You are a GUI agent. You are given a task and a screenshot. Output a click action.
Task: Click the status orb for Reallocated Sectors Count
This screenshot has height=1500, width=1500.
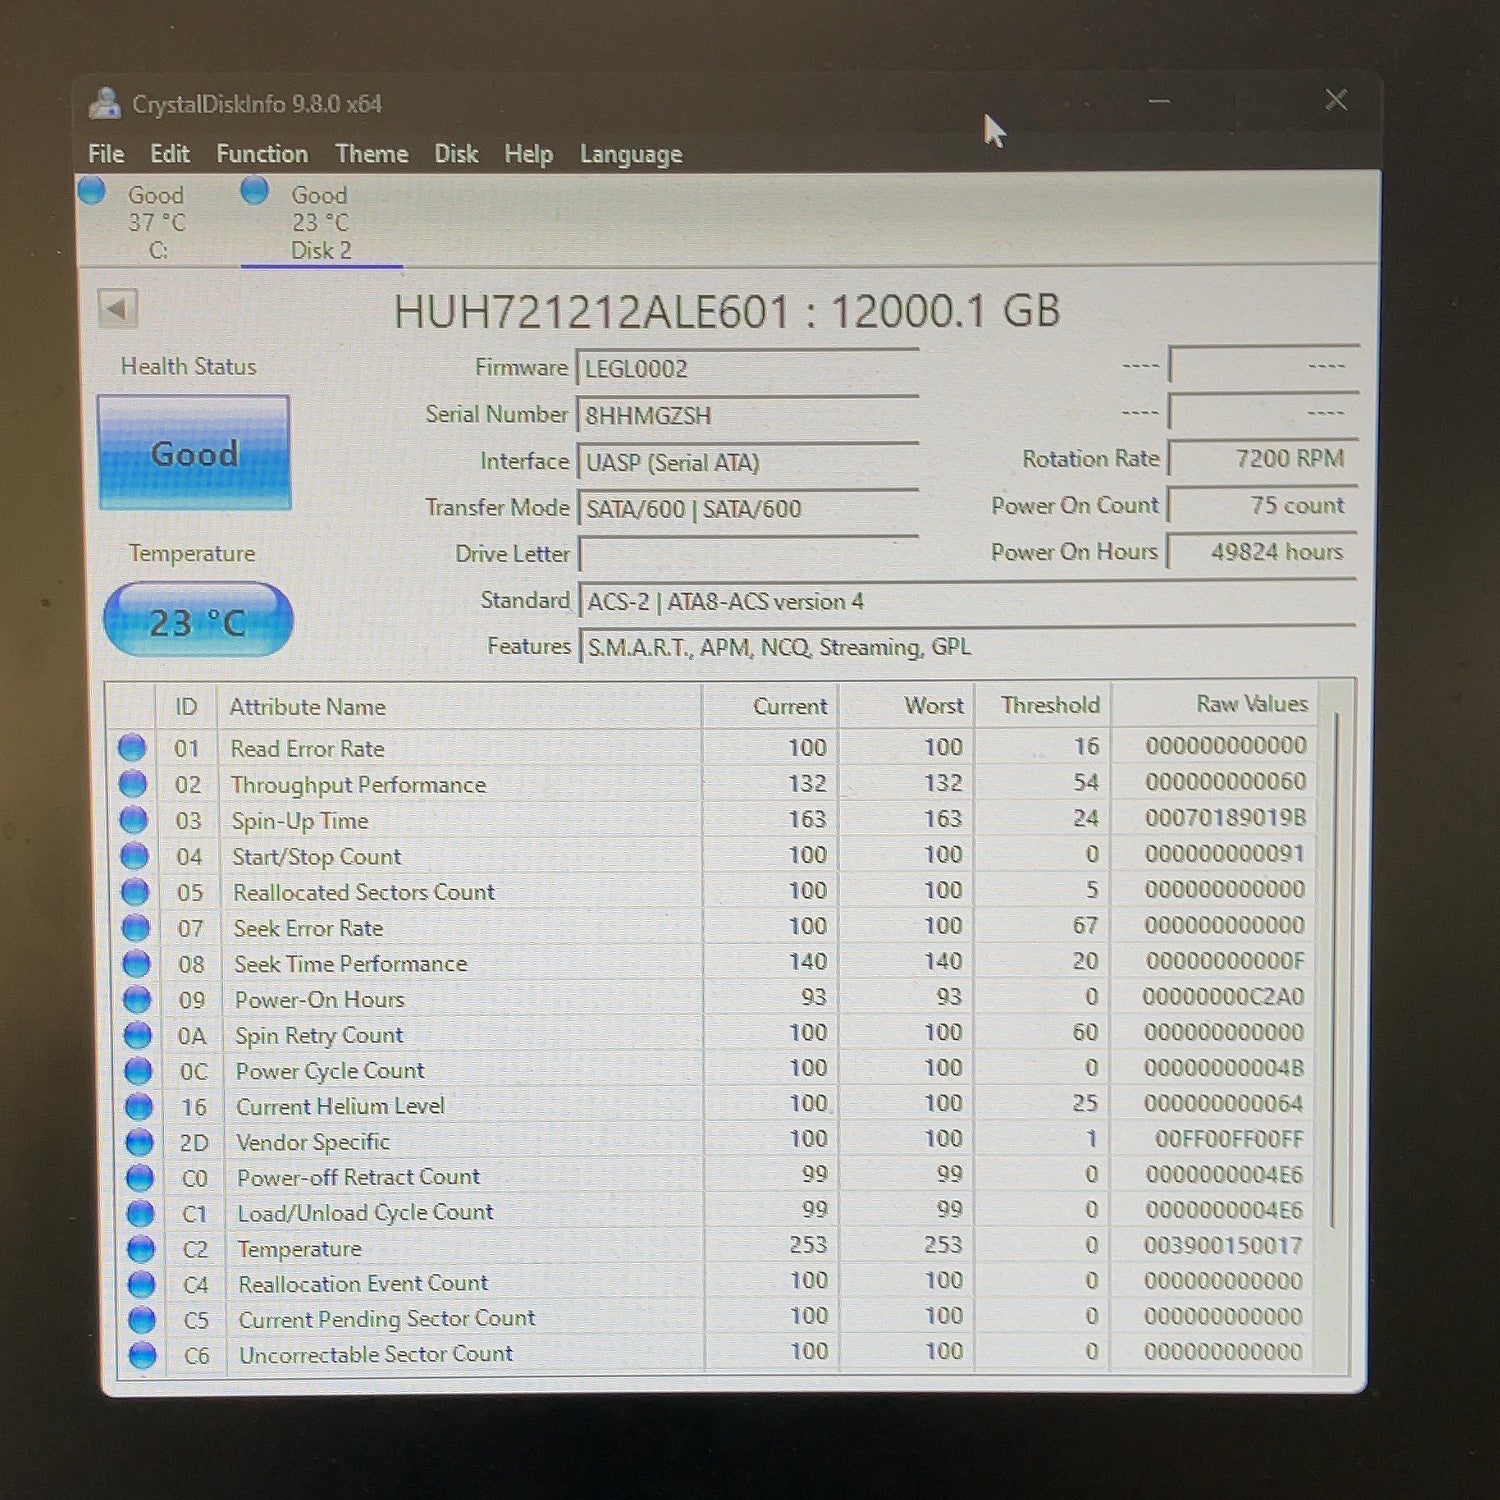click(134, 891)
